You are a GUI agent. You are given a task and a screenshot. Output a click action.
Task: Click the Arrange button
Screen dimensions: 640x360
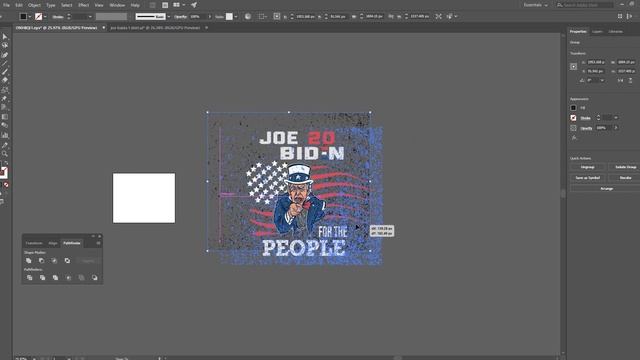pos(607,189)
